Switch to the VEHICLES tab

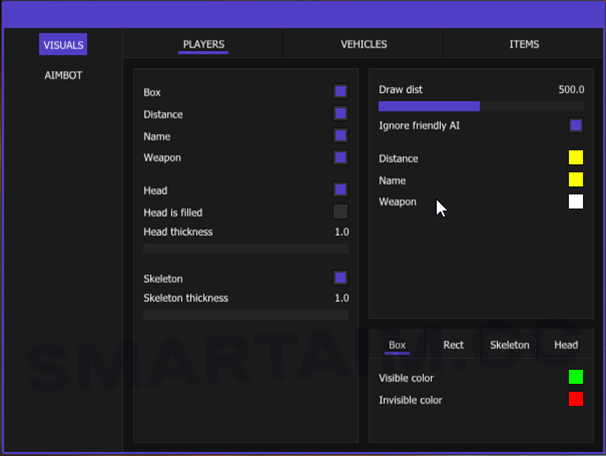pos(364,44)
